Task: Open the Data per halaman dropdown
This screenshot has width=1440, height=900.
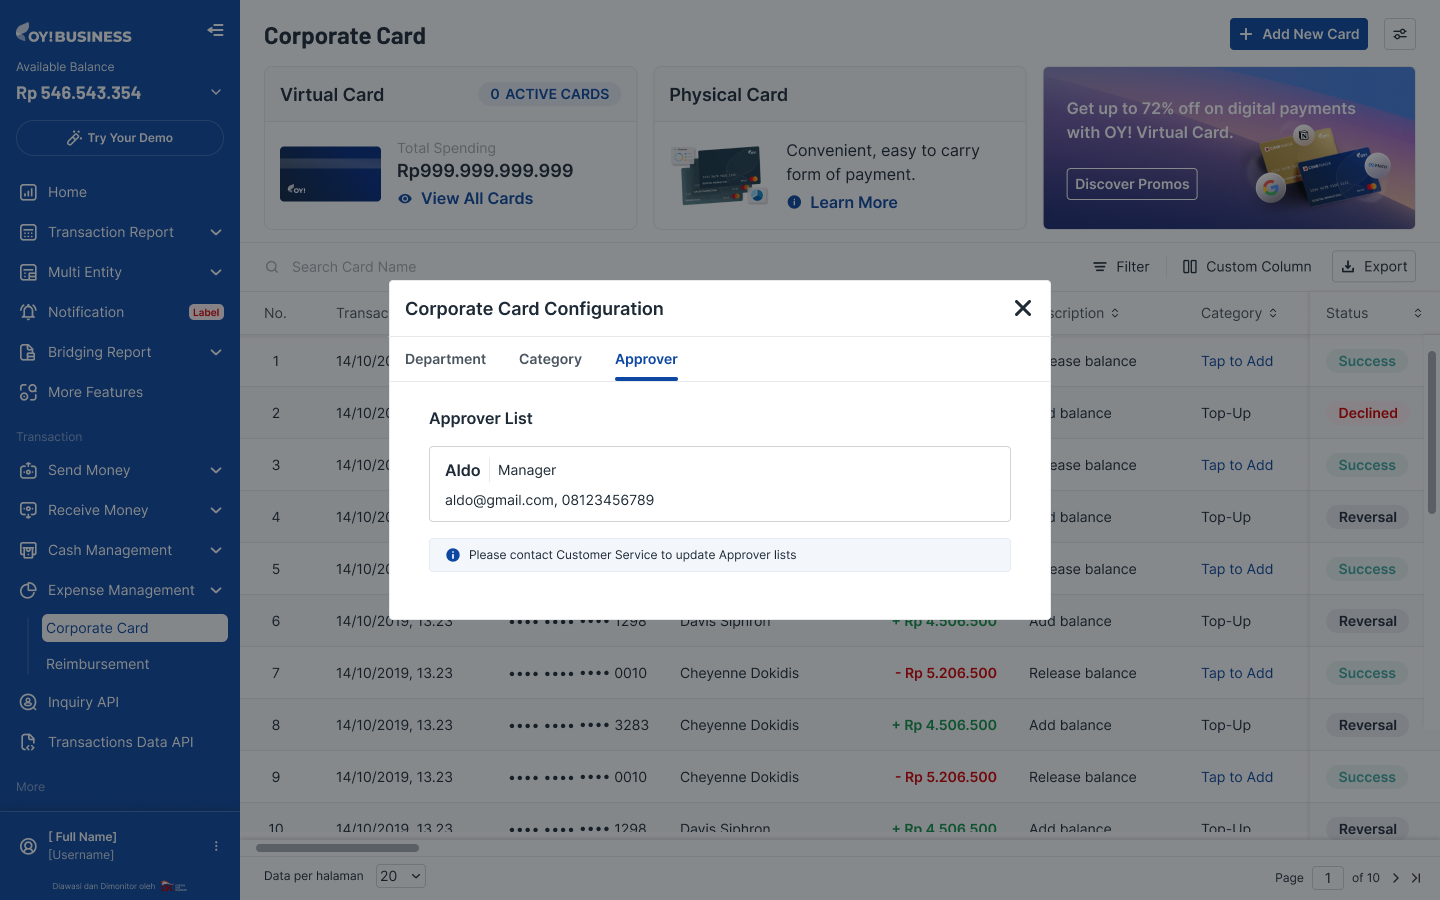Action: coord(401,876)
